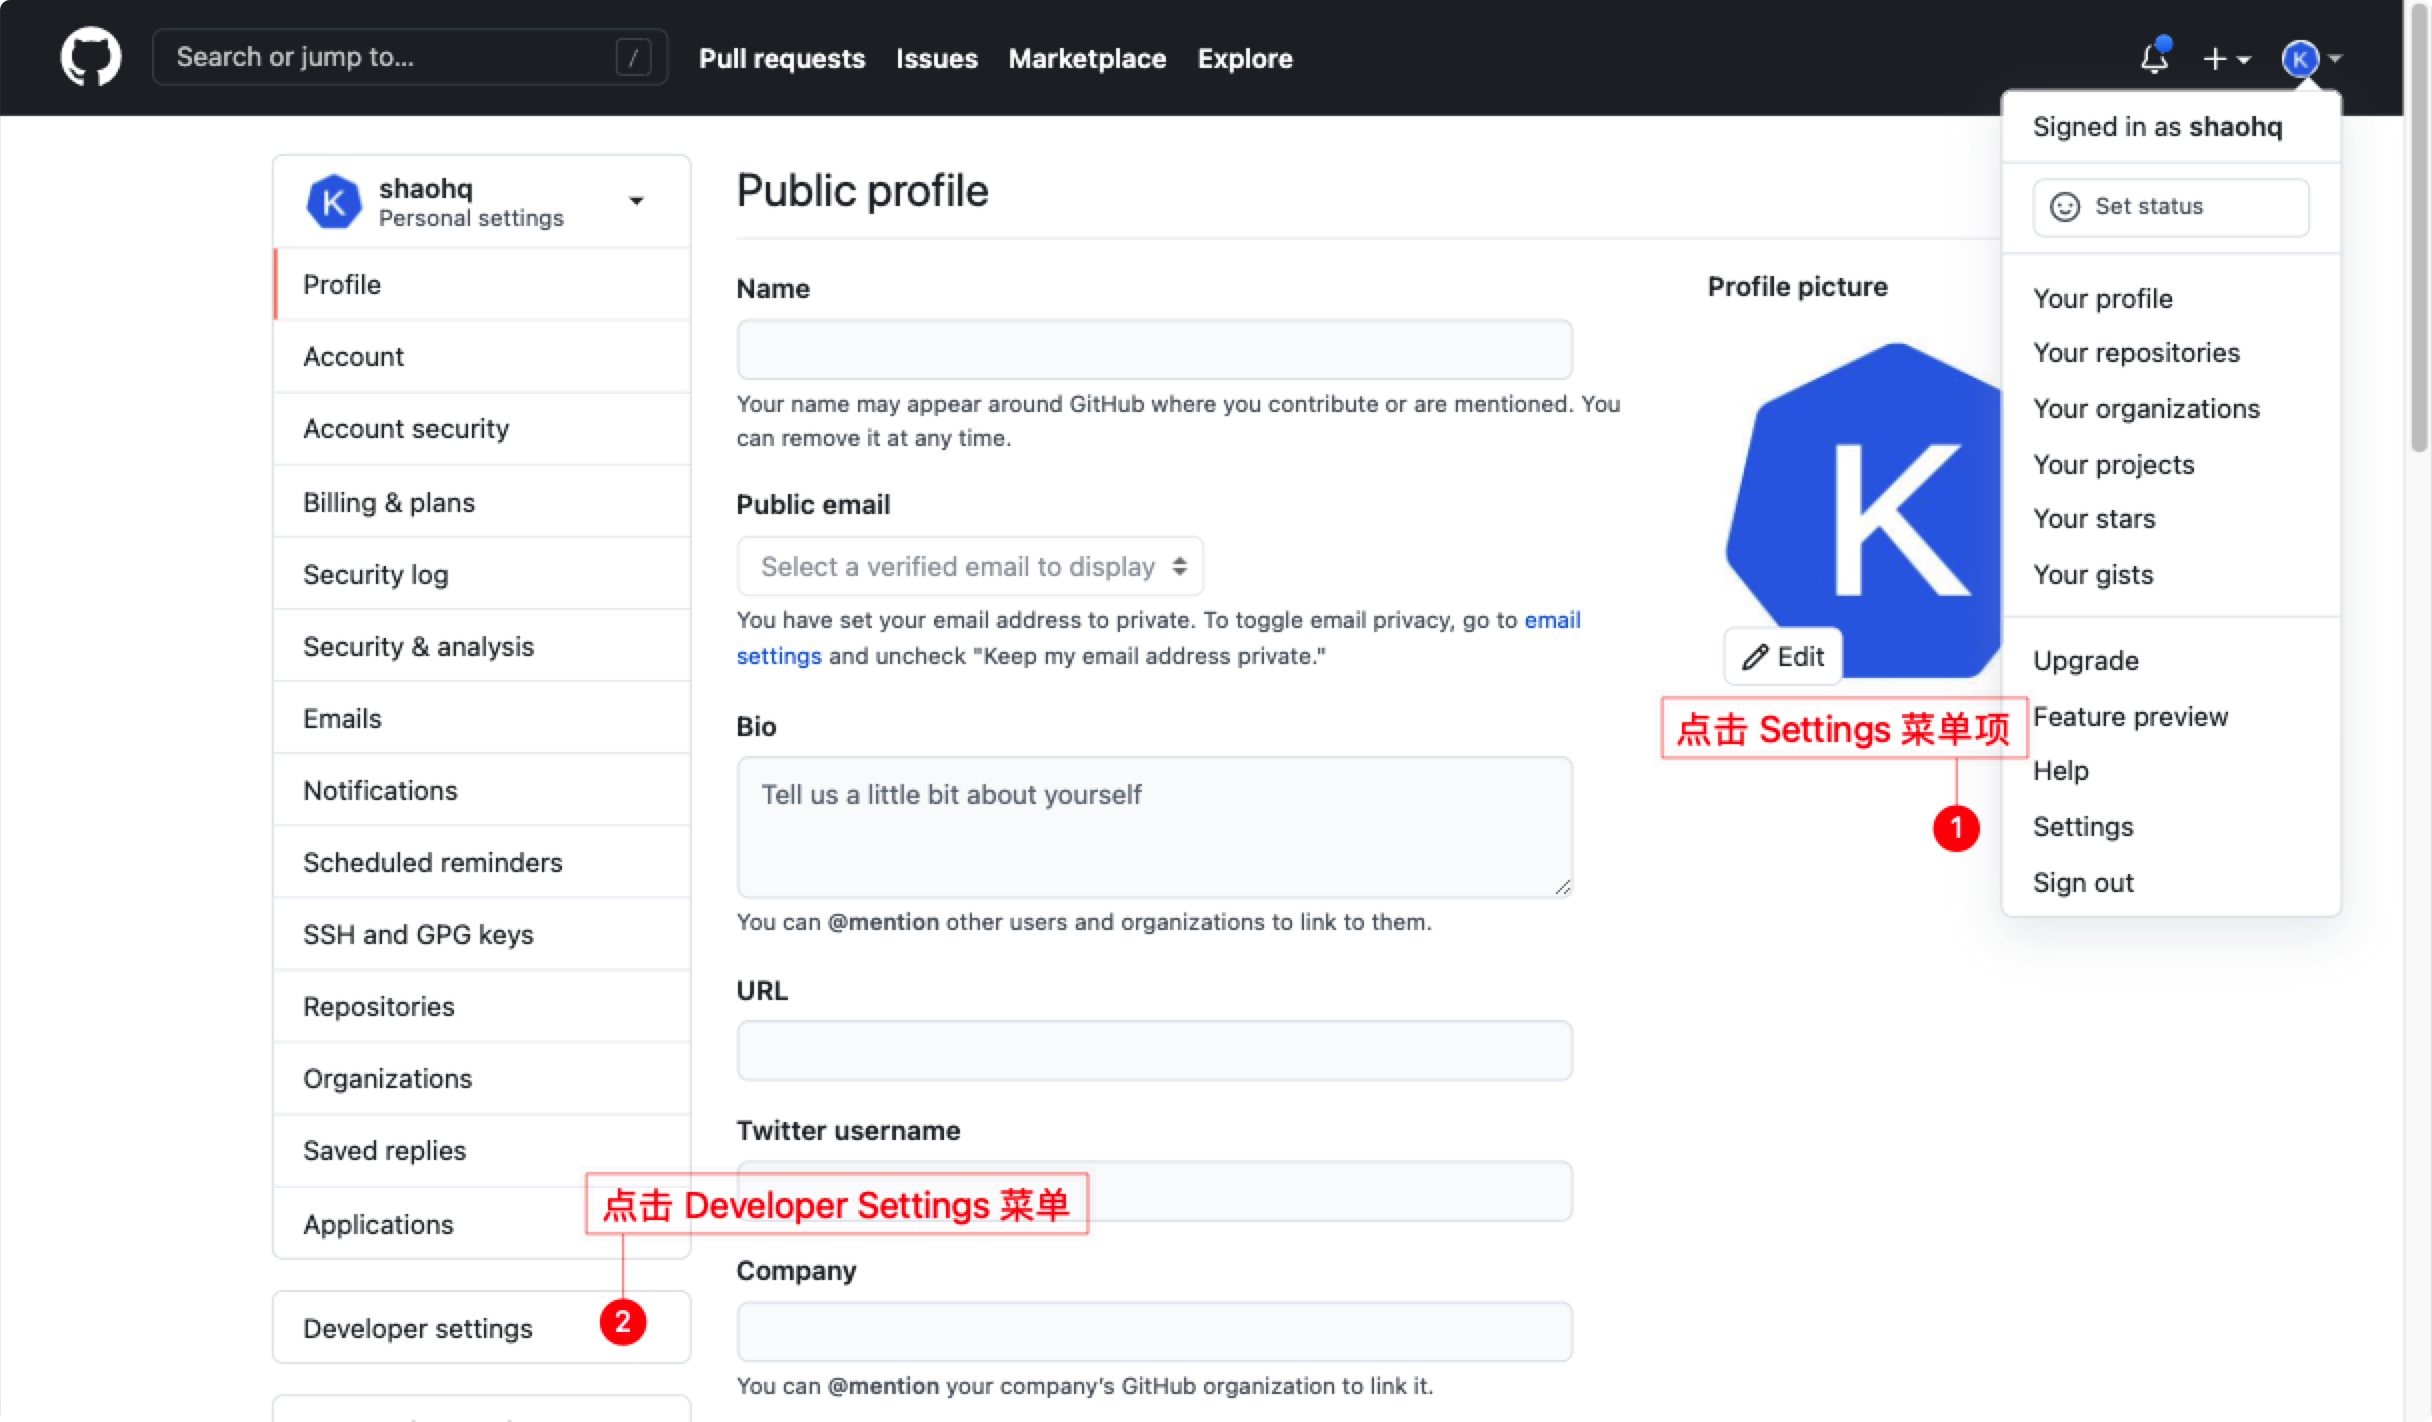Open the verified email select dropdown

970,567
